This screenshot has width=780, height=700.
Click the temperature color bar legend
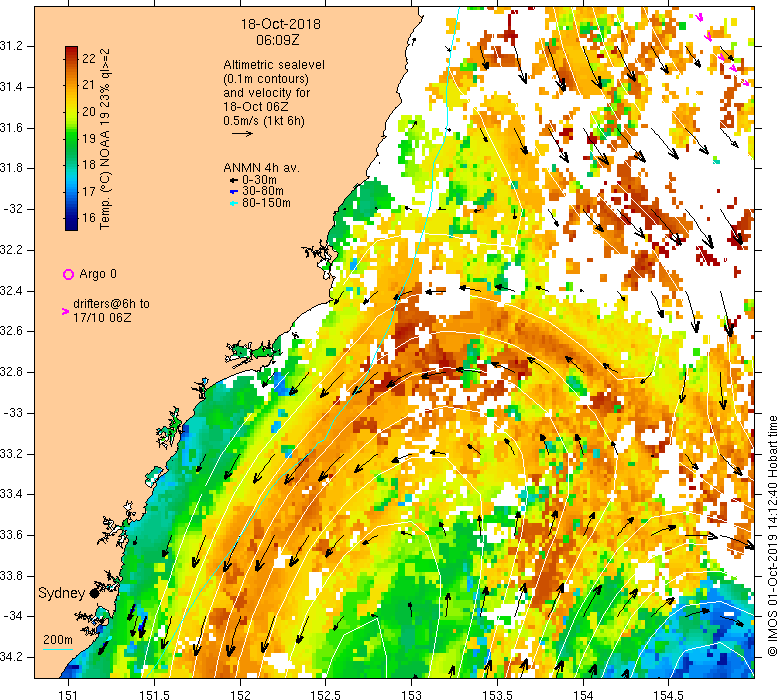pos(71,138)
